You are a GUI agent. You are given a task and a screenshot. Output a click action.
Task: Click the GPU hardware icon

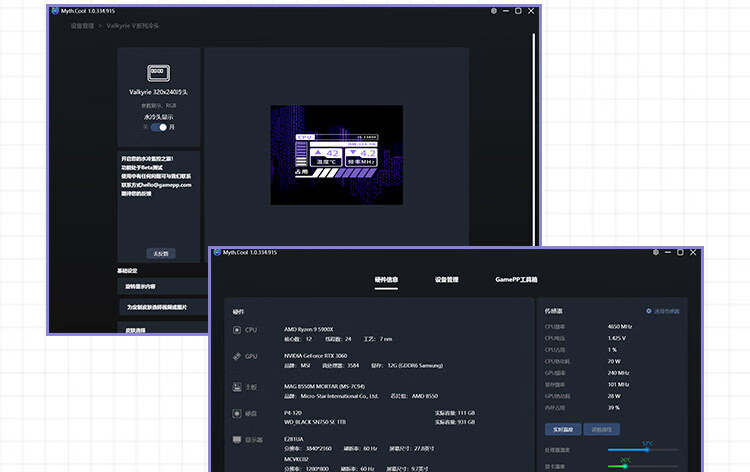pos(237,356)
